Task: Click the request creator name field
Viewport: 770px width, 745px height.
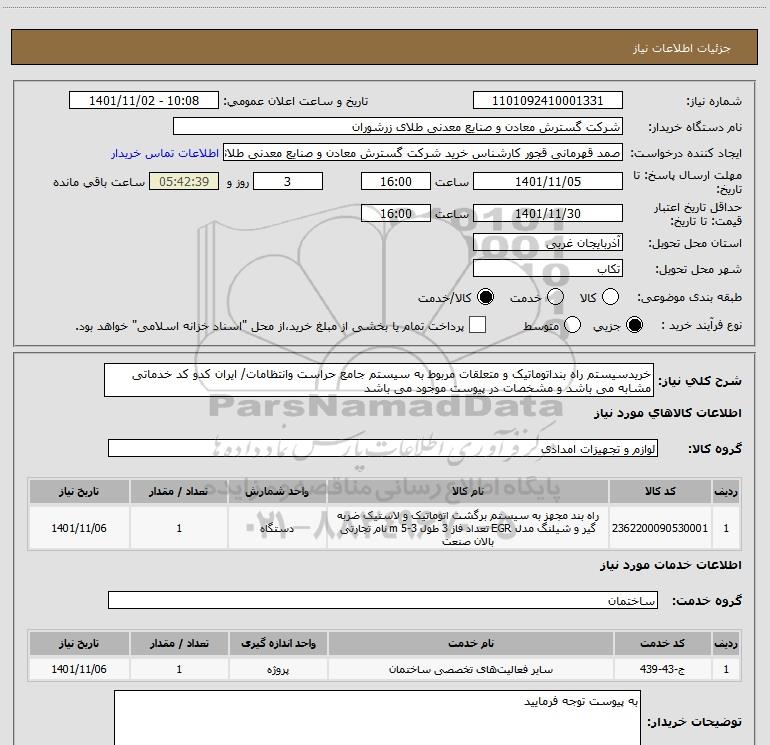Action: pos(423,153)
